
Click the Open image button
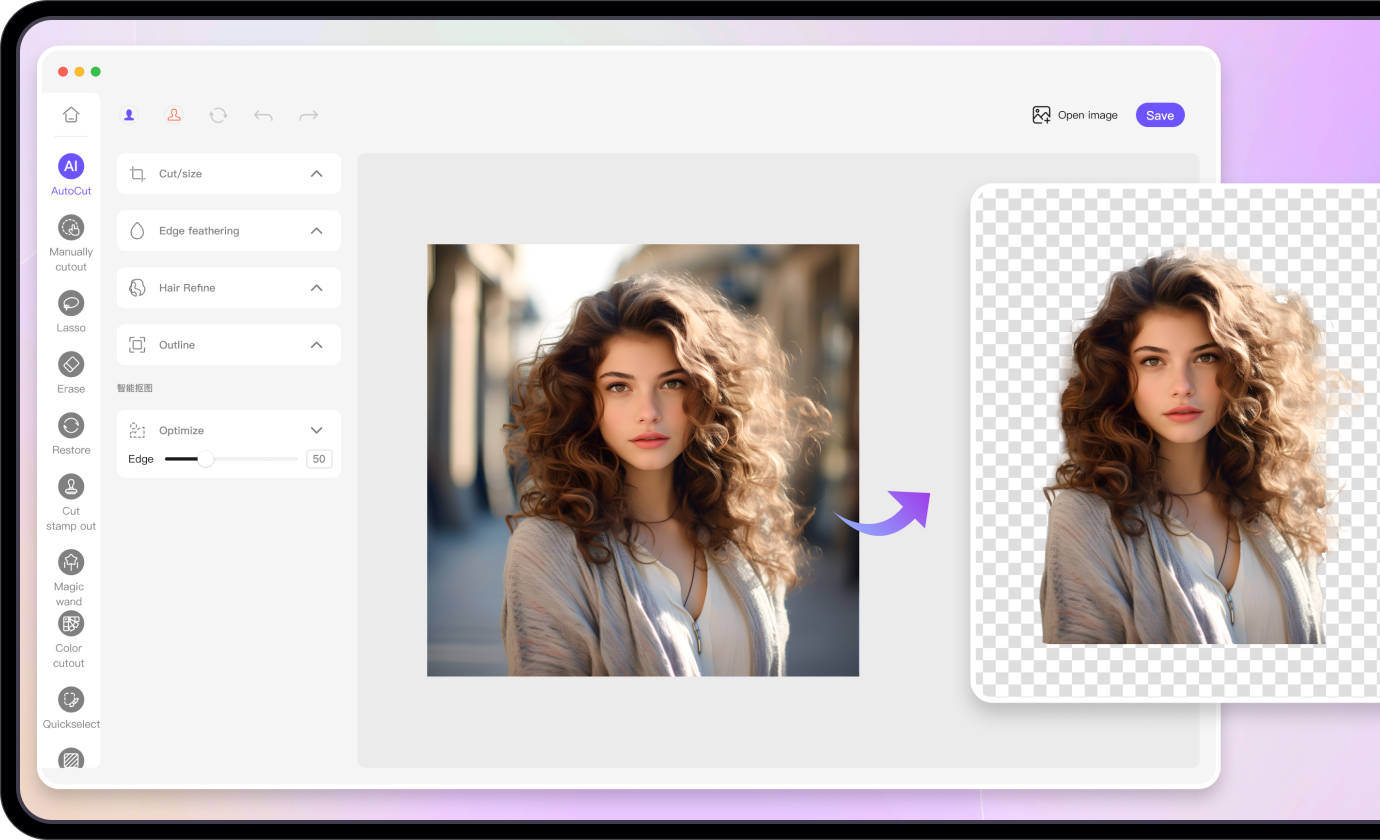pos(1075,115)
